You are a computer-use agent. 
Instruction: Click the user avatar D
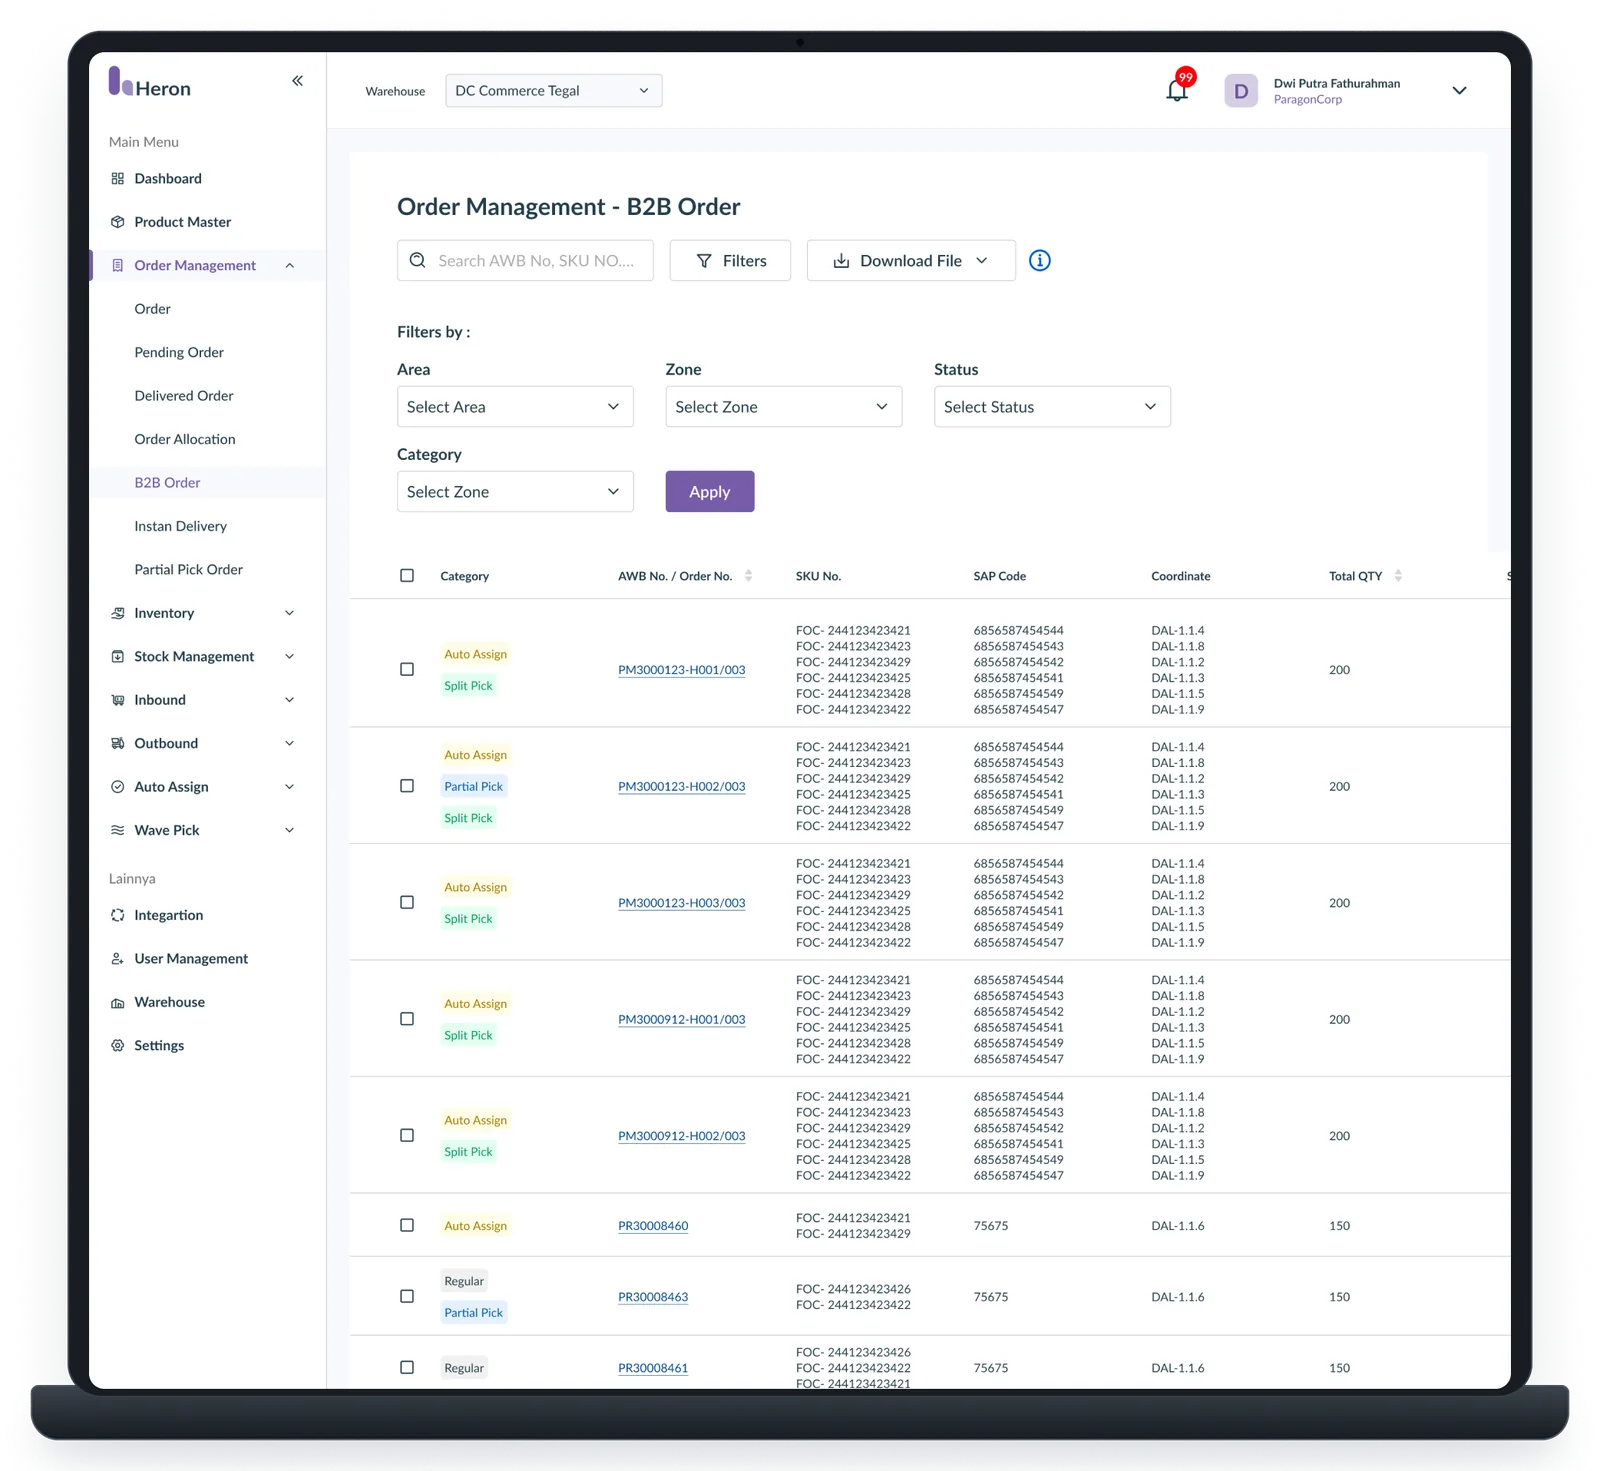click(x=1241, y=91)
